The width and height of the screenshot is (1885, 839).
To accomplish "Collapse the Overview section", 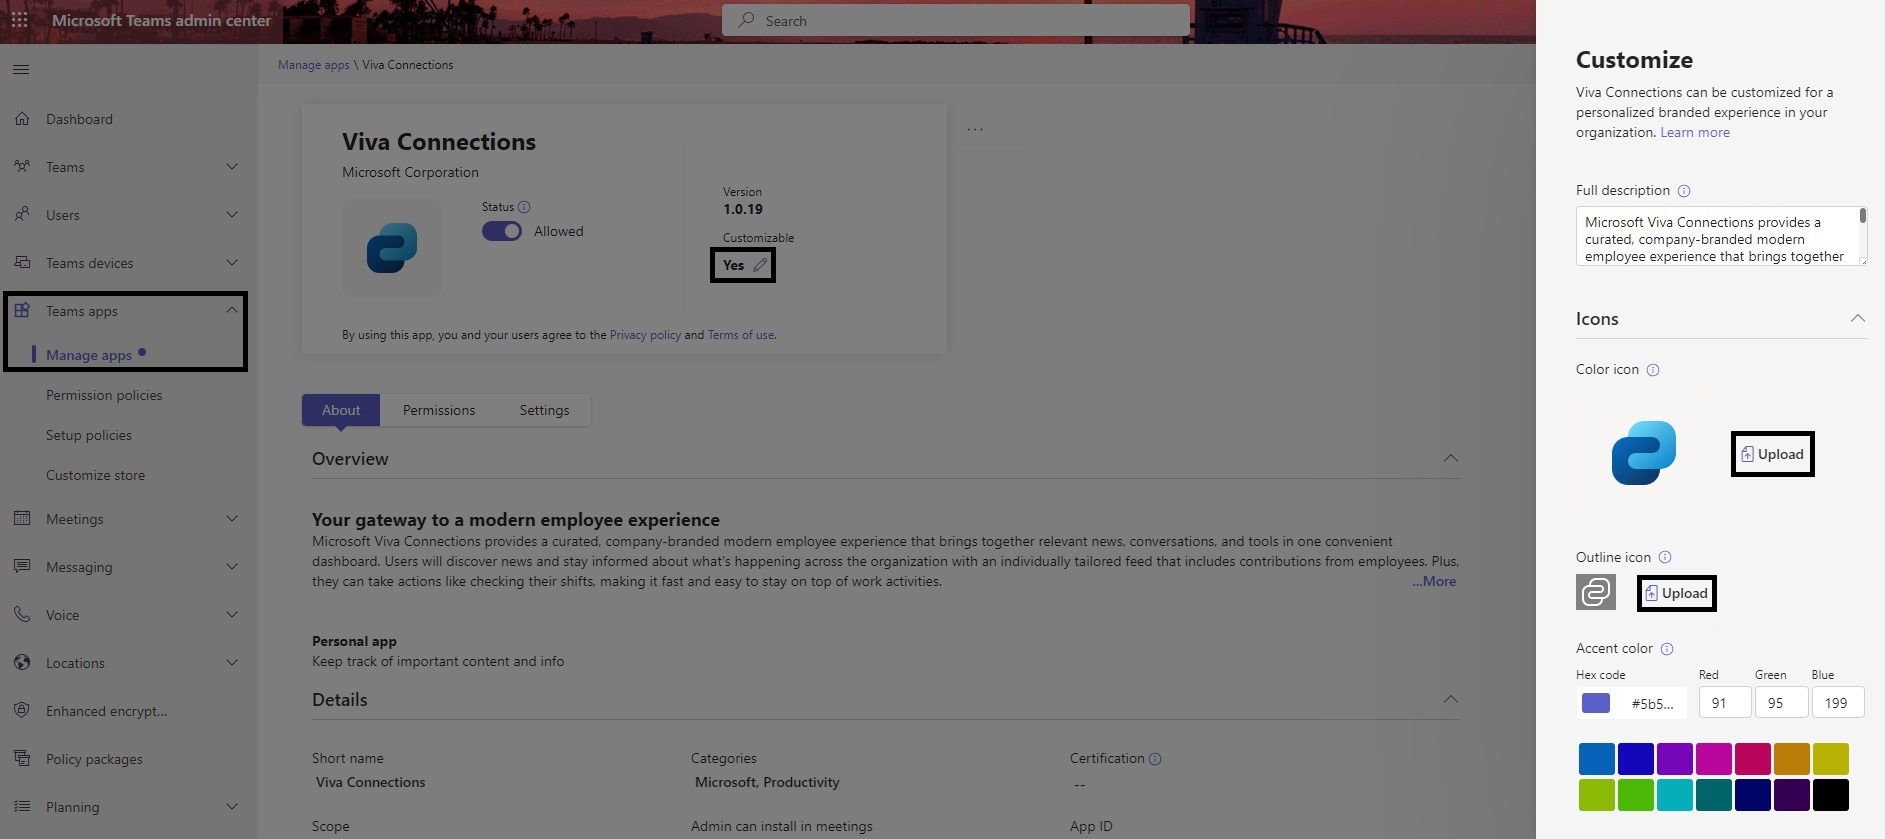I will click(x=1450, y=458).
